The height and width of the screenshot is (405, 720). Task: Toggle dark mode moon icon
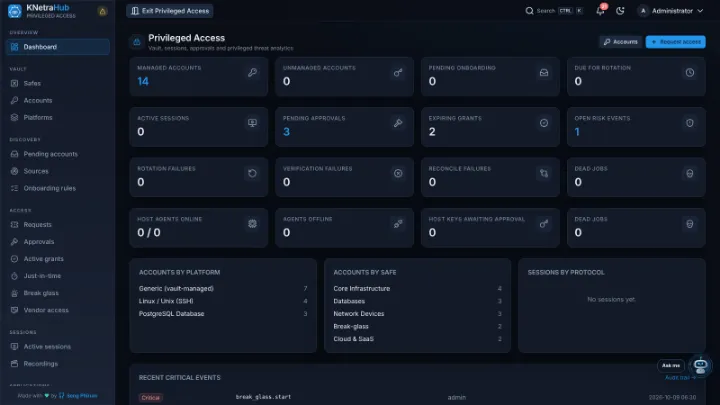point(620,11)
